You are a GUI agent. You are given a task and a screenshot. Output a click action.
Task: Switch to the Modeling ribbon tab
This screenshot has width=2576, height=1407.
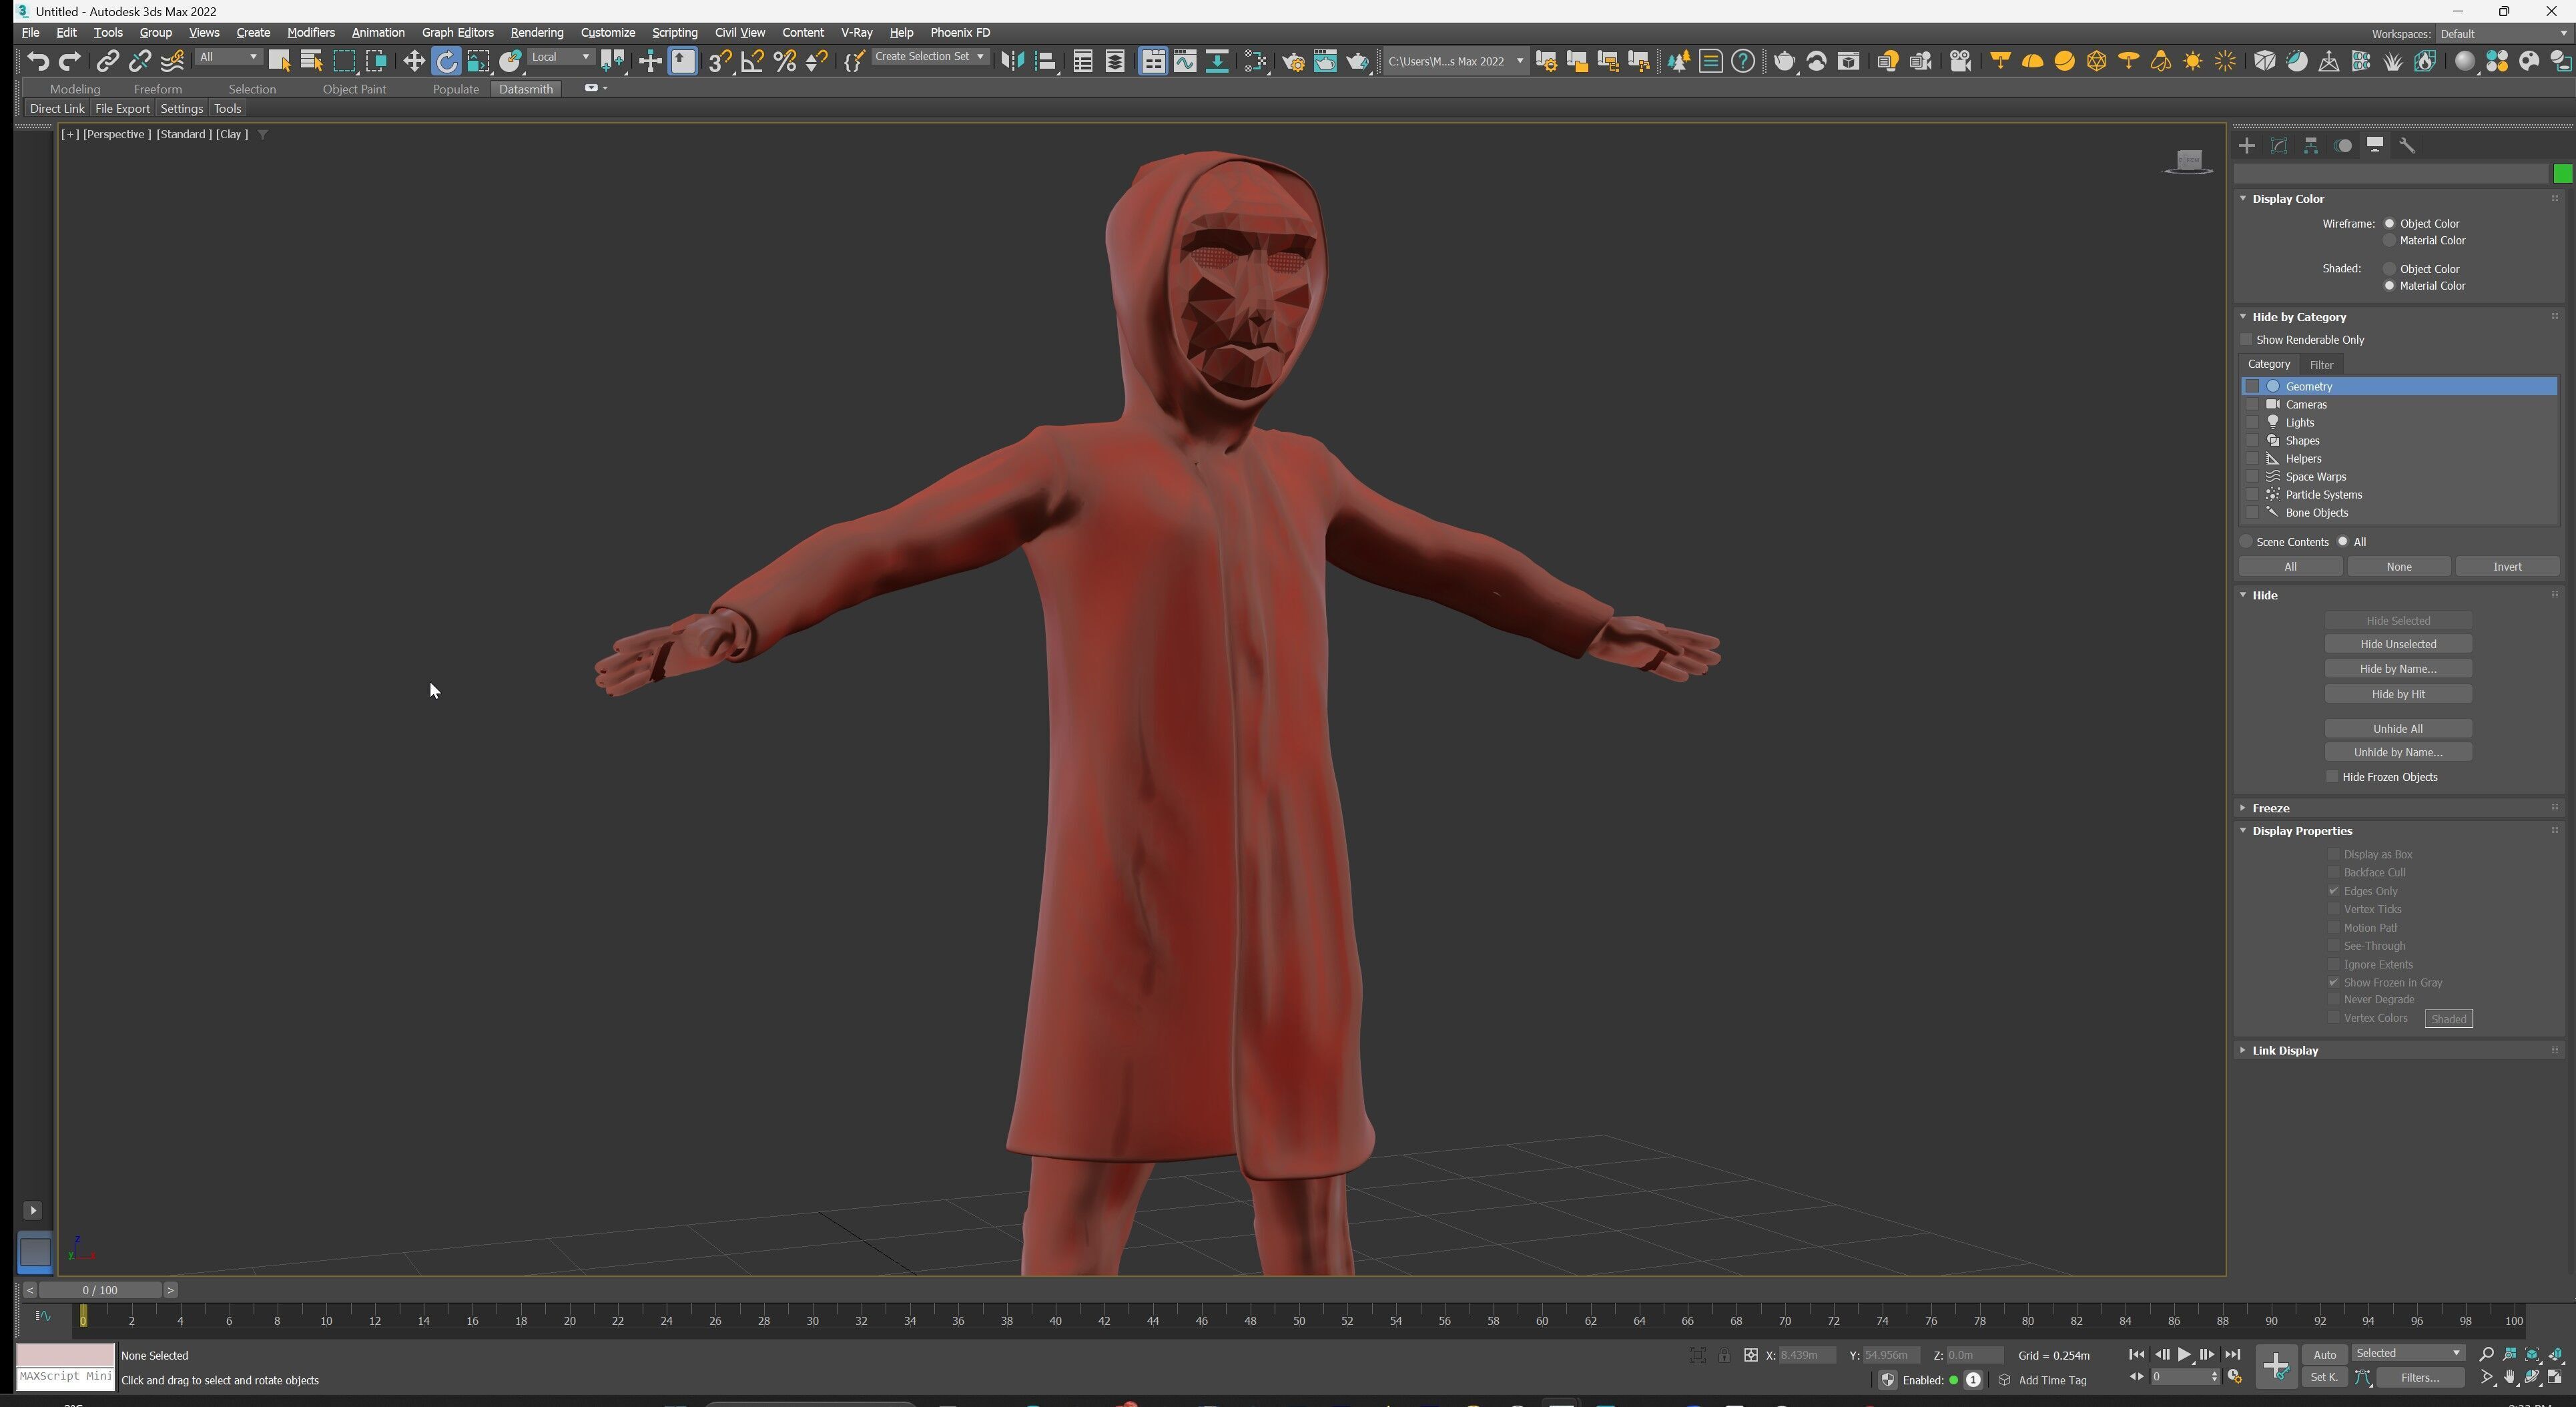(x=75, y=89)
